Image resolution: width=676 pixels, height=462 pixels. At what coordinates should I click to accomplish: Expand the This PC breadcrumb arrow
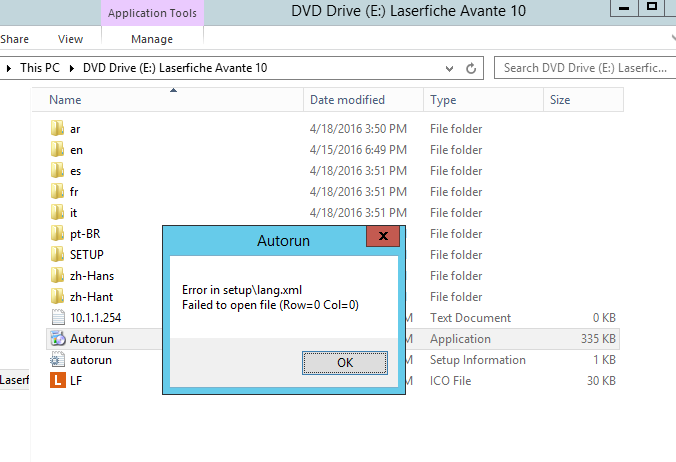pos(72,68)
